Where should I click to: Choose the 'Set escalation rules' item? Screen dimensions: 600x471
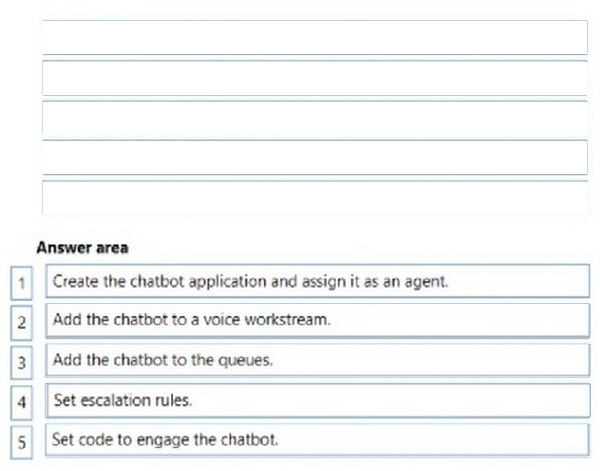point(318,400)
